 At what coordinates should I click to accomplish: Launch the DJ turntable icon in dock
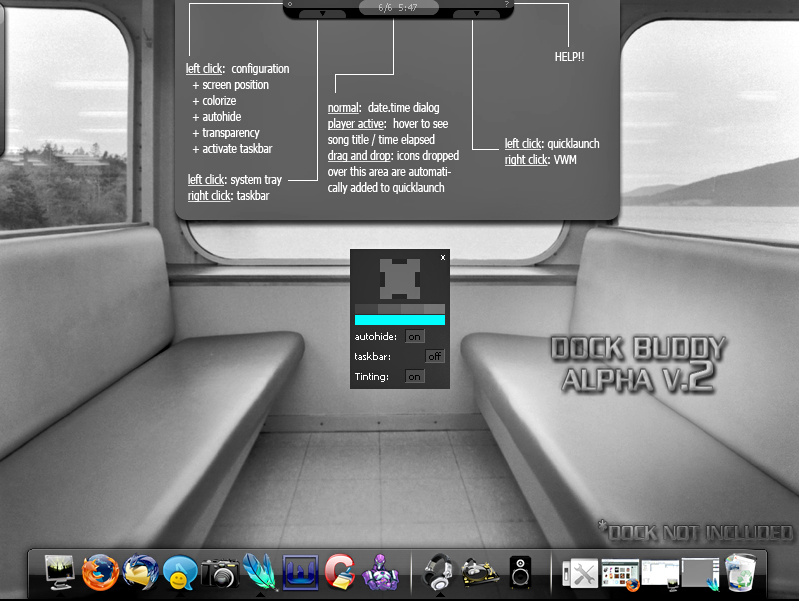pyautogui.click(x=480, y=573)
